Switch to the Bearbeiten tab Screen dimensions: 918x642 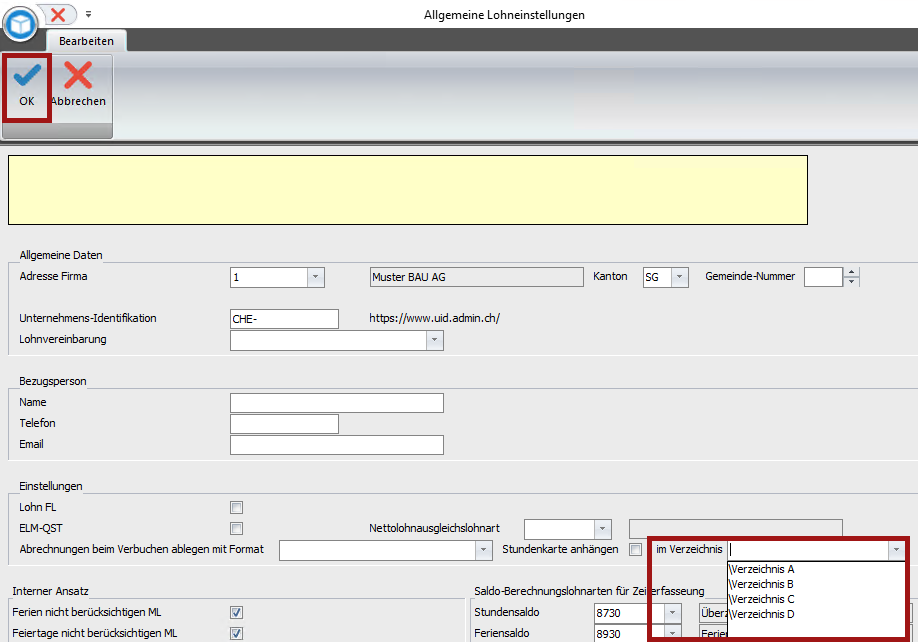coord(86,41)
